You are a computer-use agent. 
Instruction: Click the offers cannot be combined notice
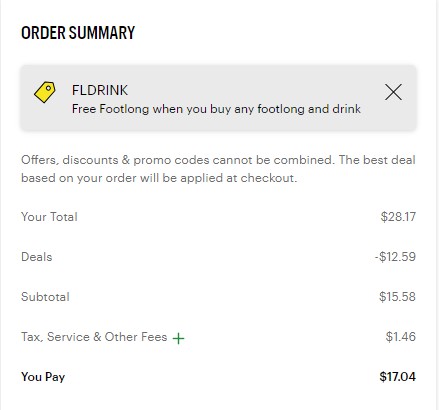pos(218,169)
